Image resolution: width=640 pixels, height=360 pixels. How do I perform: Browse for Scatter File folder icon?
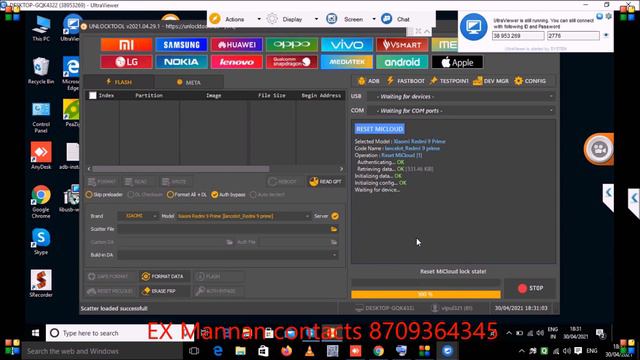(x=334, y=229)
